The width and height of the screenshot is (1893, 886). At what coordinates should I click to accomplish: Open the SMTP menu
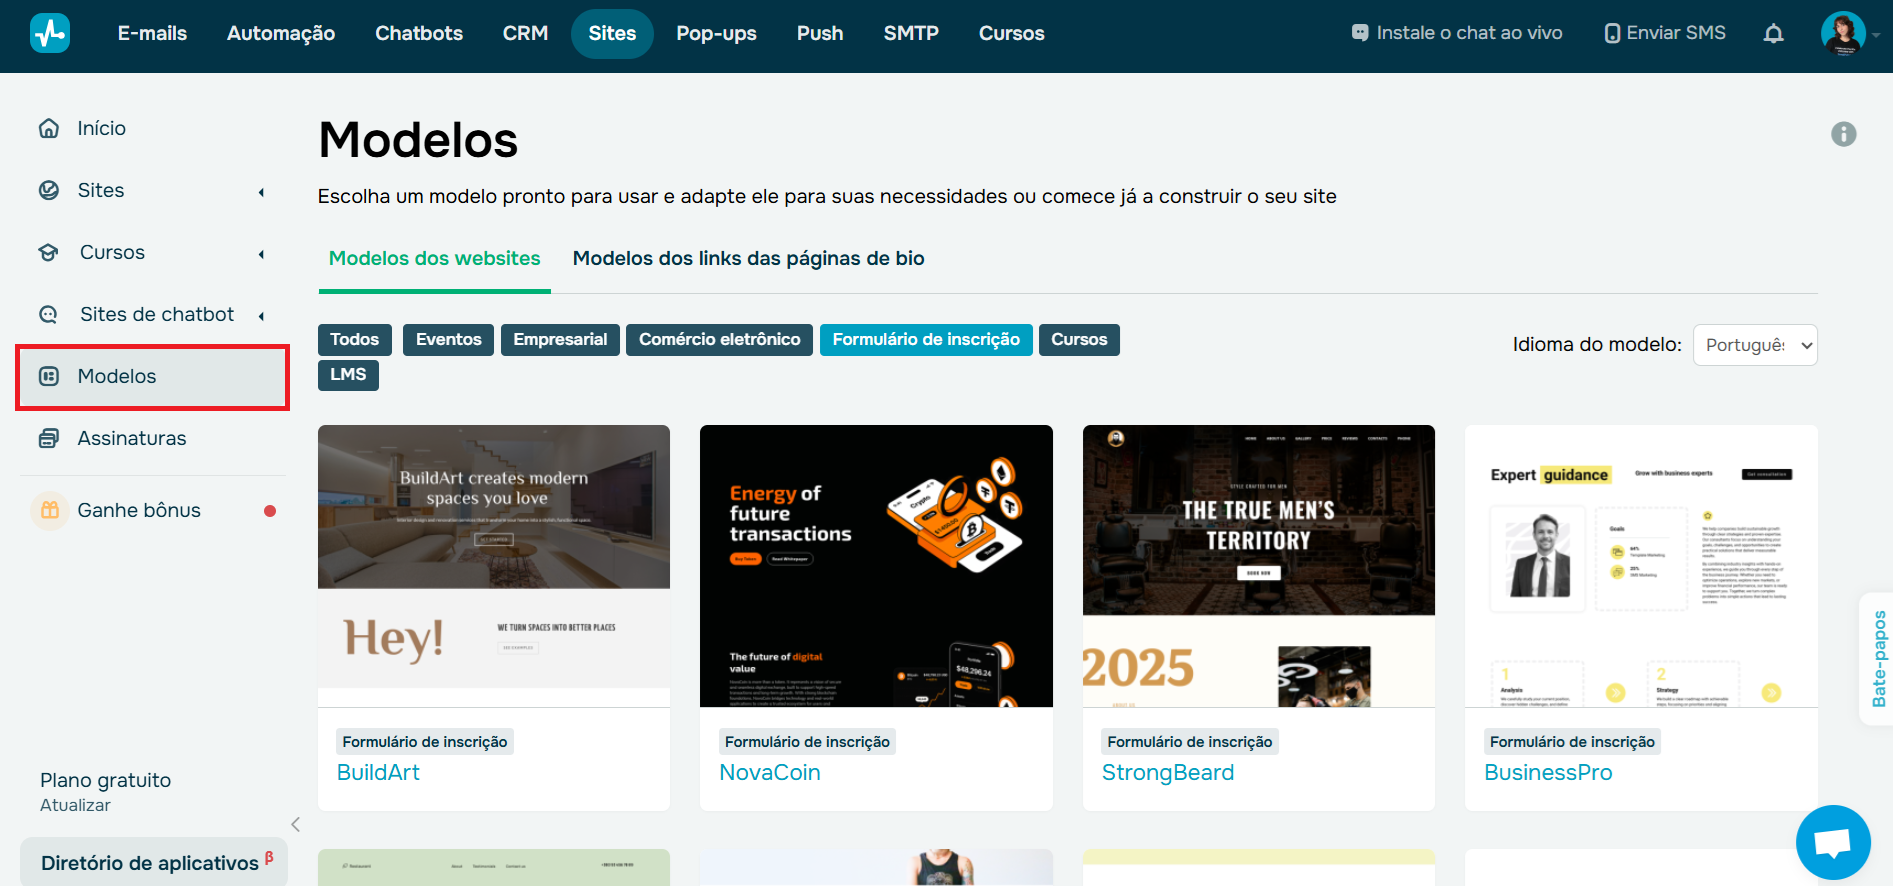click(911, 33)
